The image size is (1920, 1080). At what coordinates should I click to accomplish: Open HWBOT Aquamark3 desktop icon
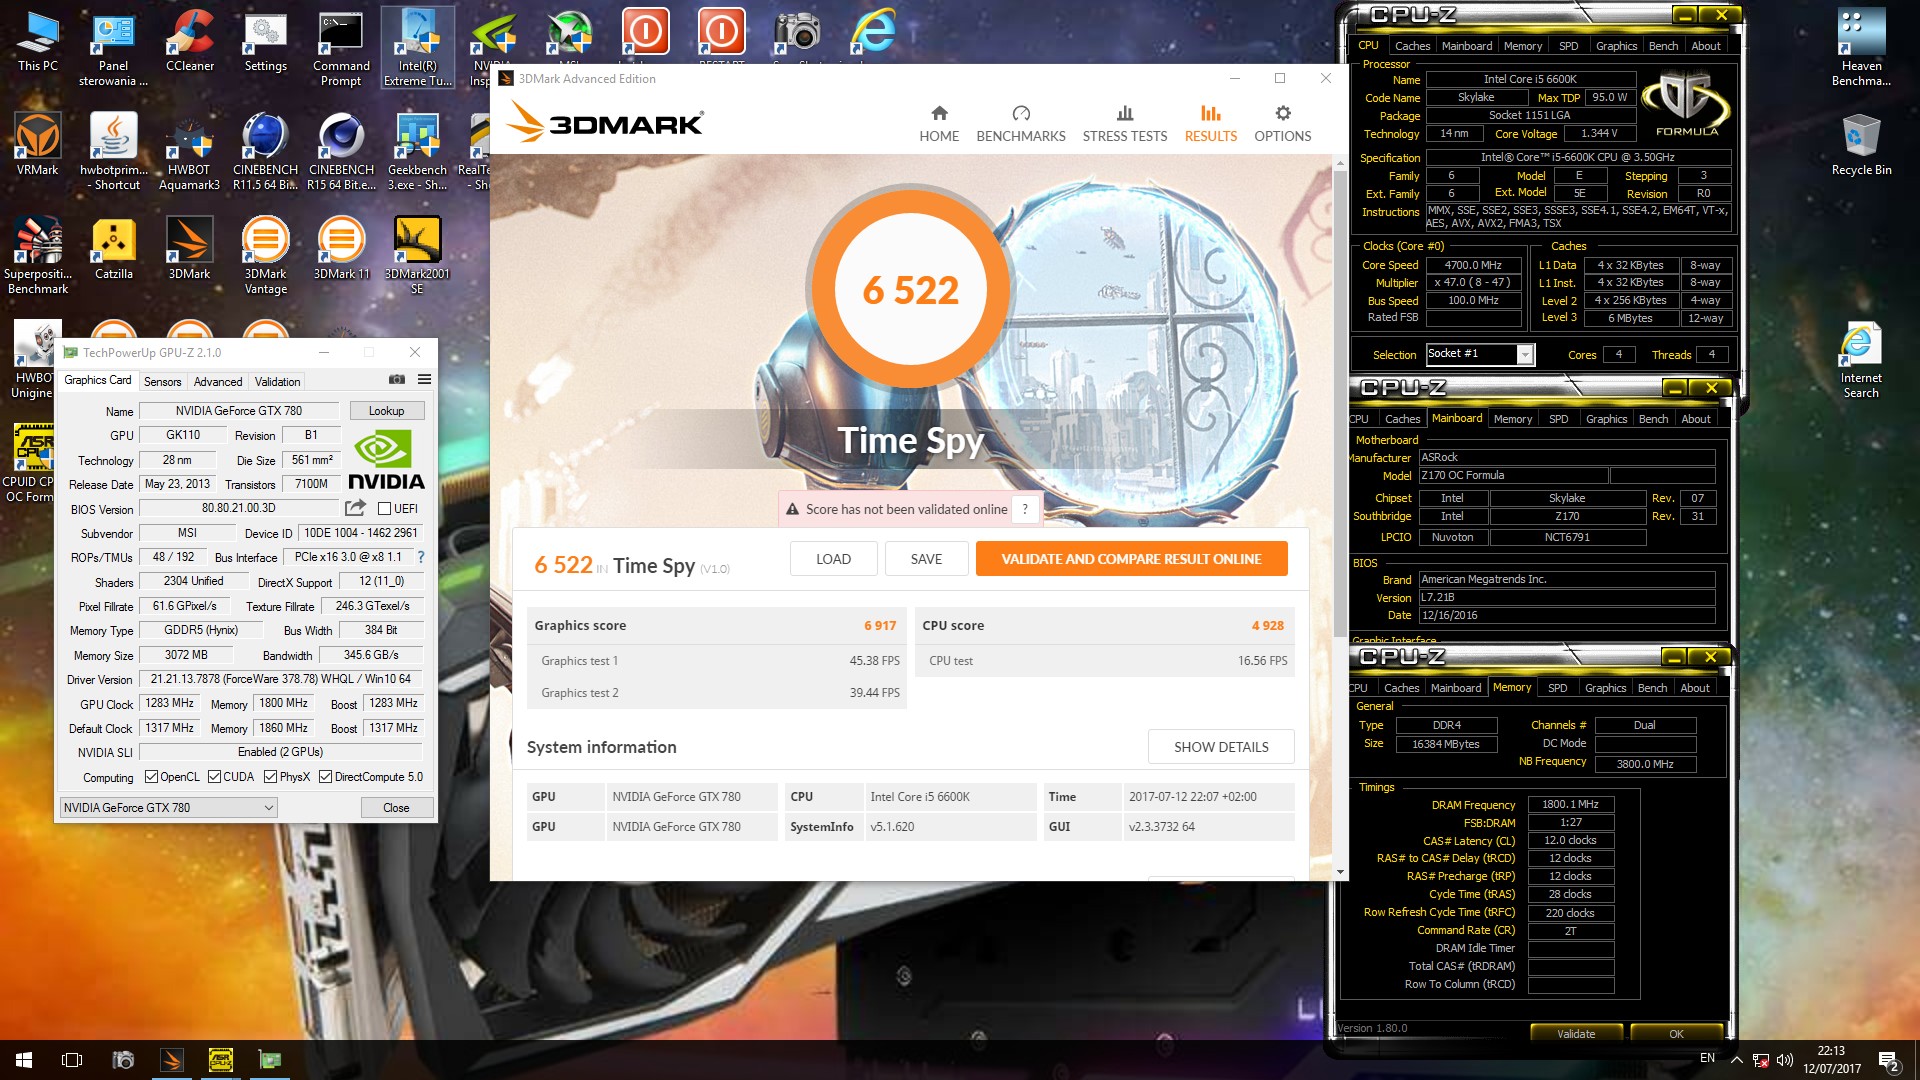[x=190, y=152]
